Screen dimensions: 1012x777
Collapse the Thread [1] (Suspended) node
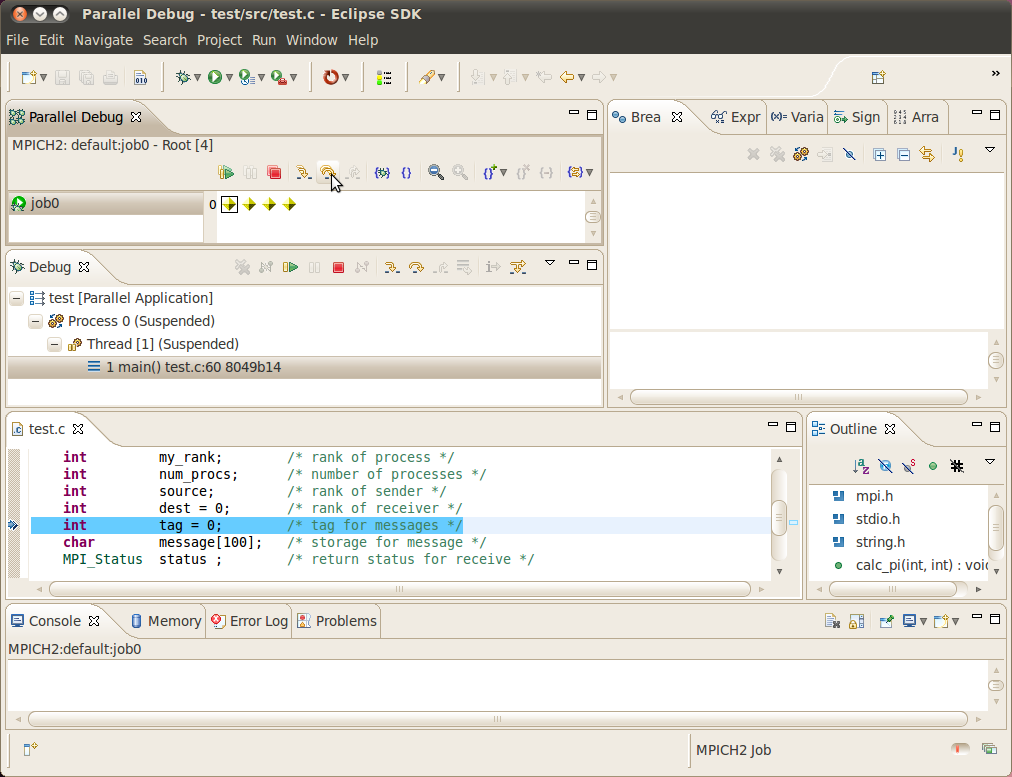[x=55, y=345]
